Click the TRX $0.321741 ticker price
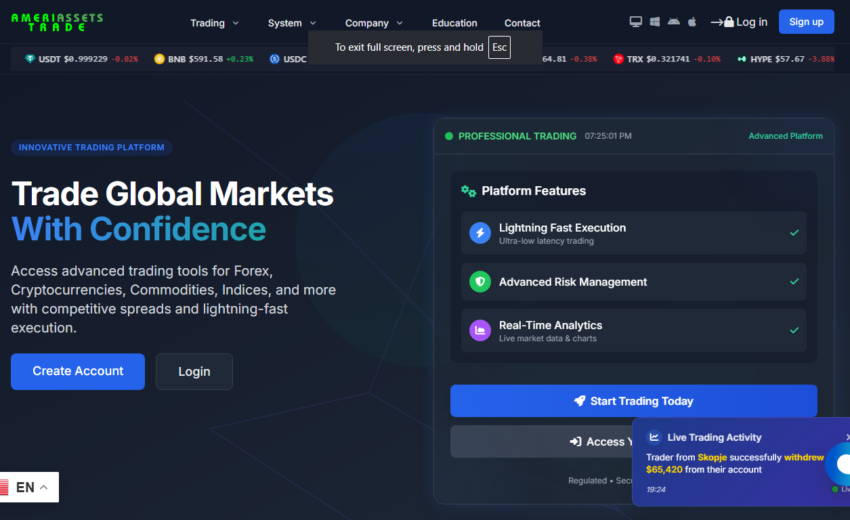The width and height of the screenshot is (850, 520). click(668, 59)
